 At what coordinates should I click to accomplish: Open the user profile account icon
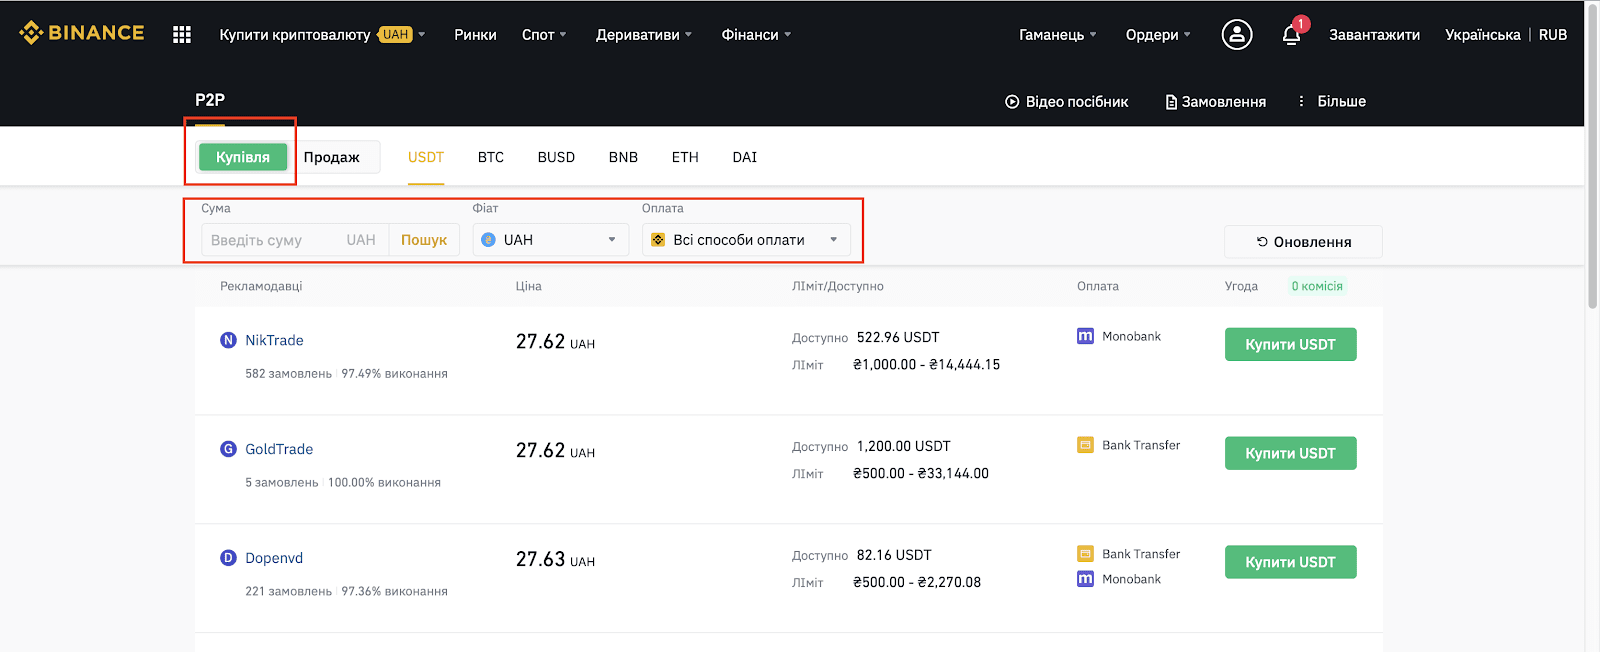tap(1237, 34)
